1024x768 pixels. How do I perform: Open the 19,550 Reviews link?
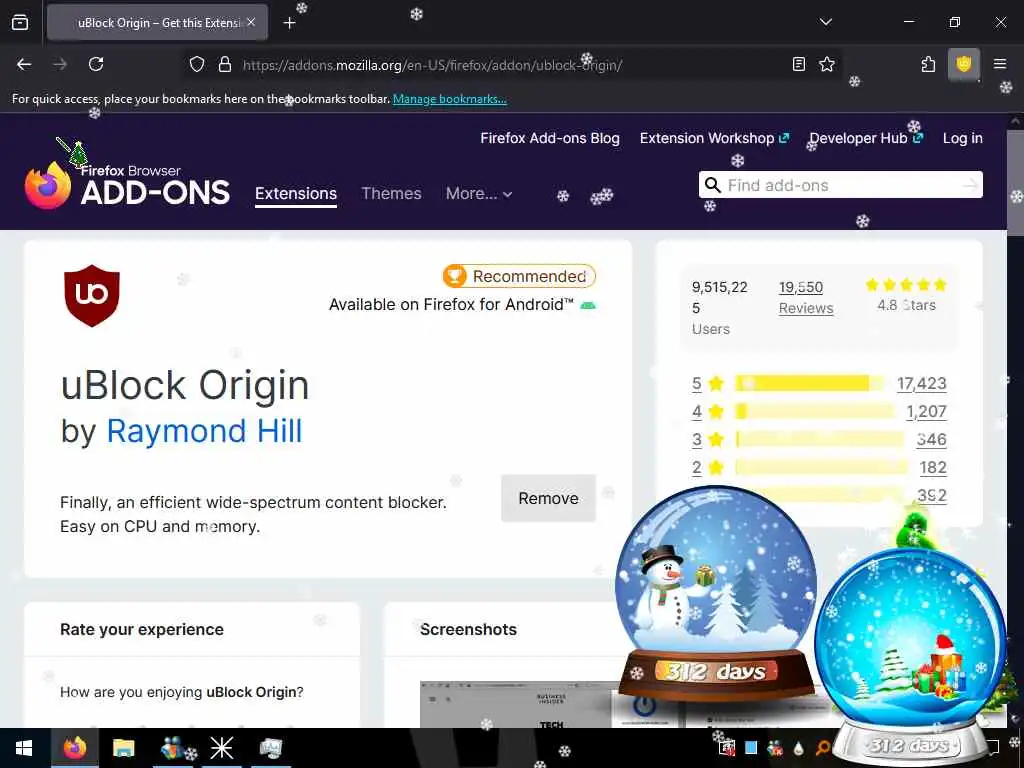(x=806, y=298)
